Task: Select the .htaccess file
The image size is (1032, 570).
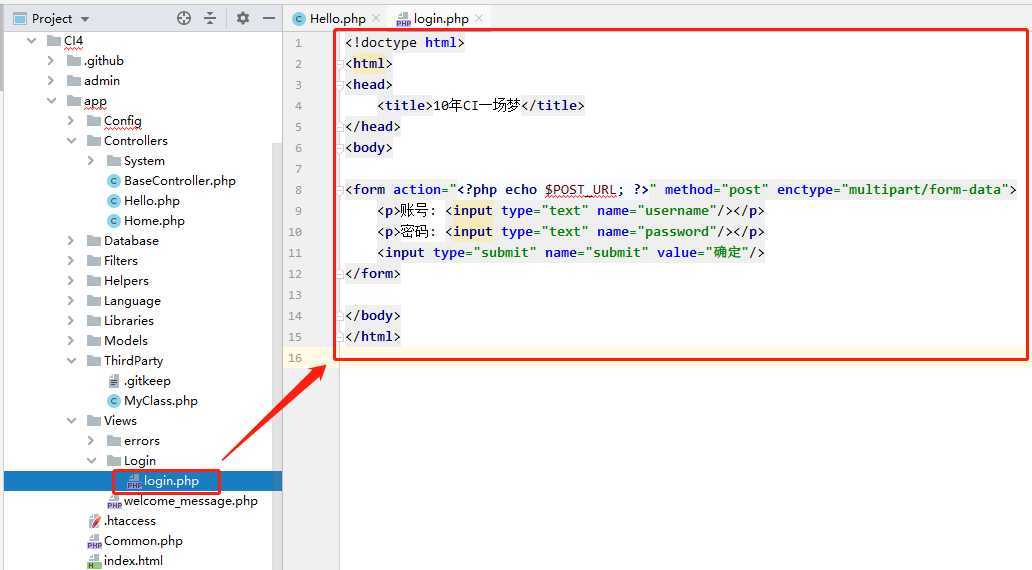Action: click(130, 521)
